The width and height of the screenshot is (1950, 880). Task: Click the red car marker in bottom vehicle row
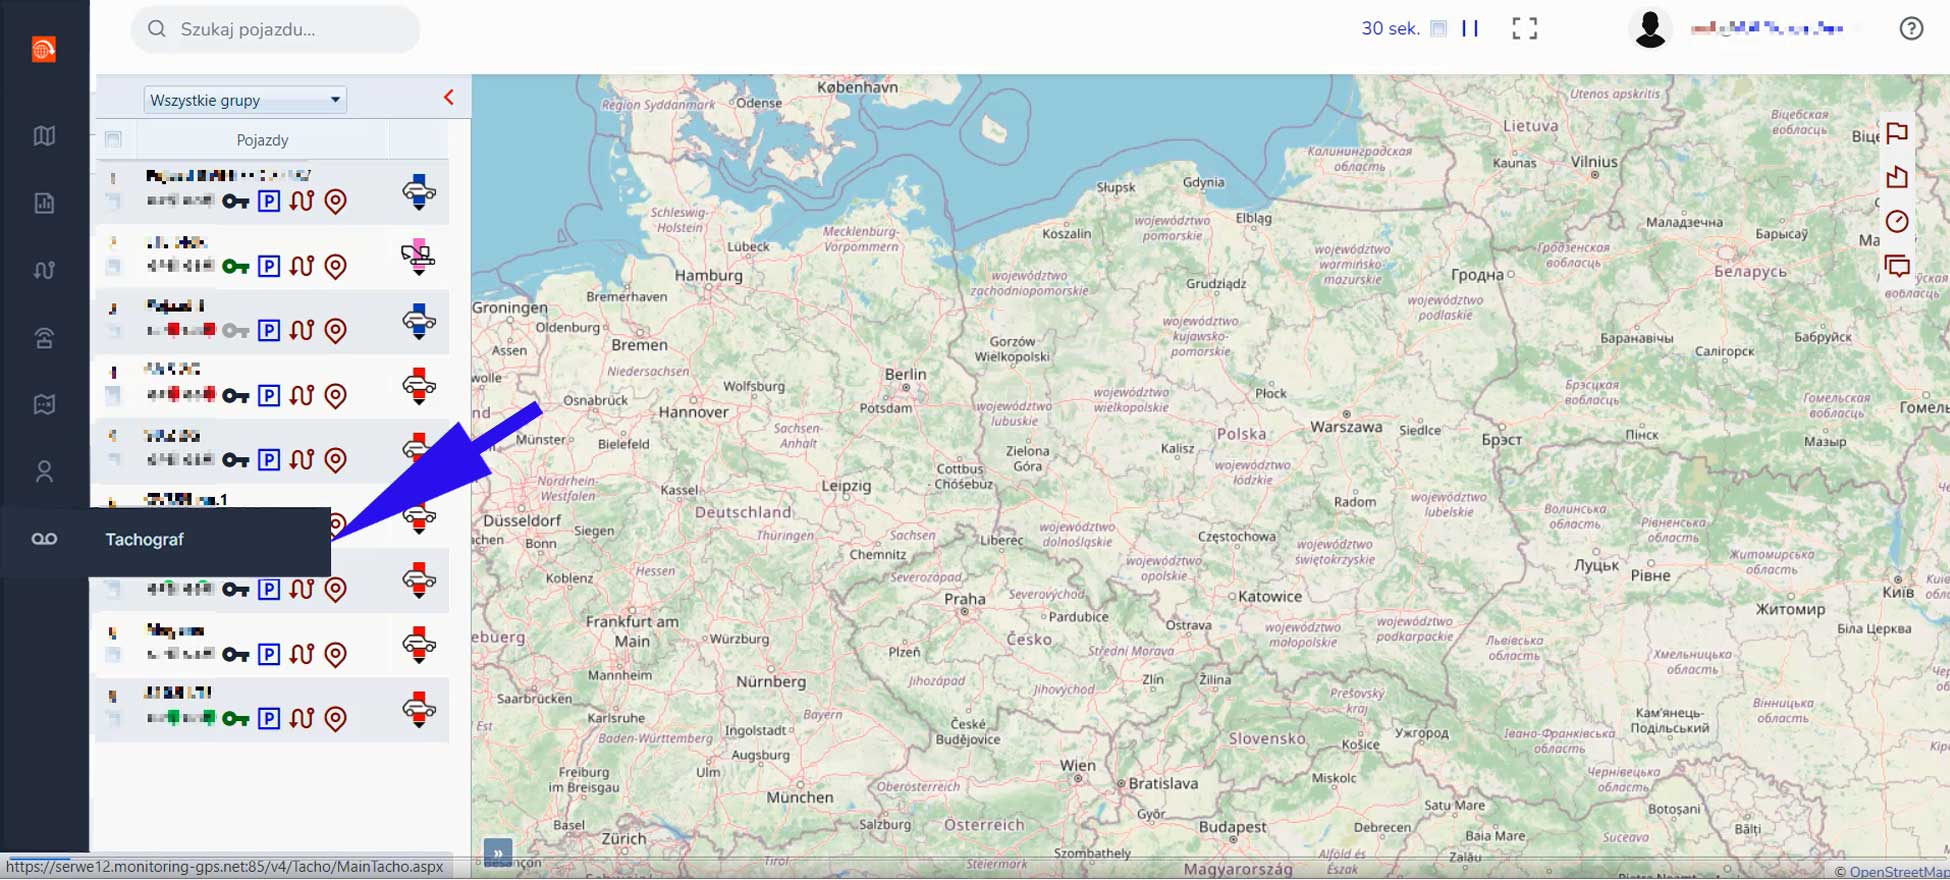[419, 709]
